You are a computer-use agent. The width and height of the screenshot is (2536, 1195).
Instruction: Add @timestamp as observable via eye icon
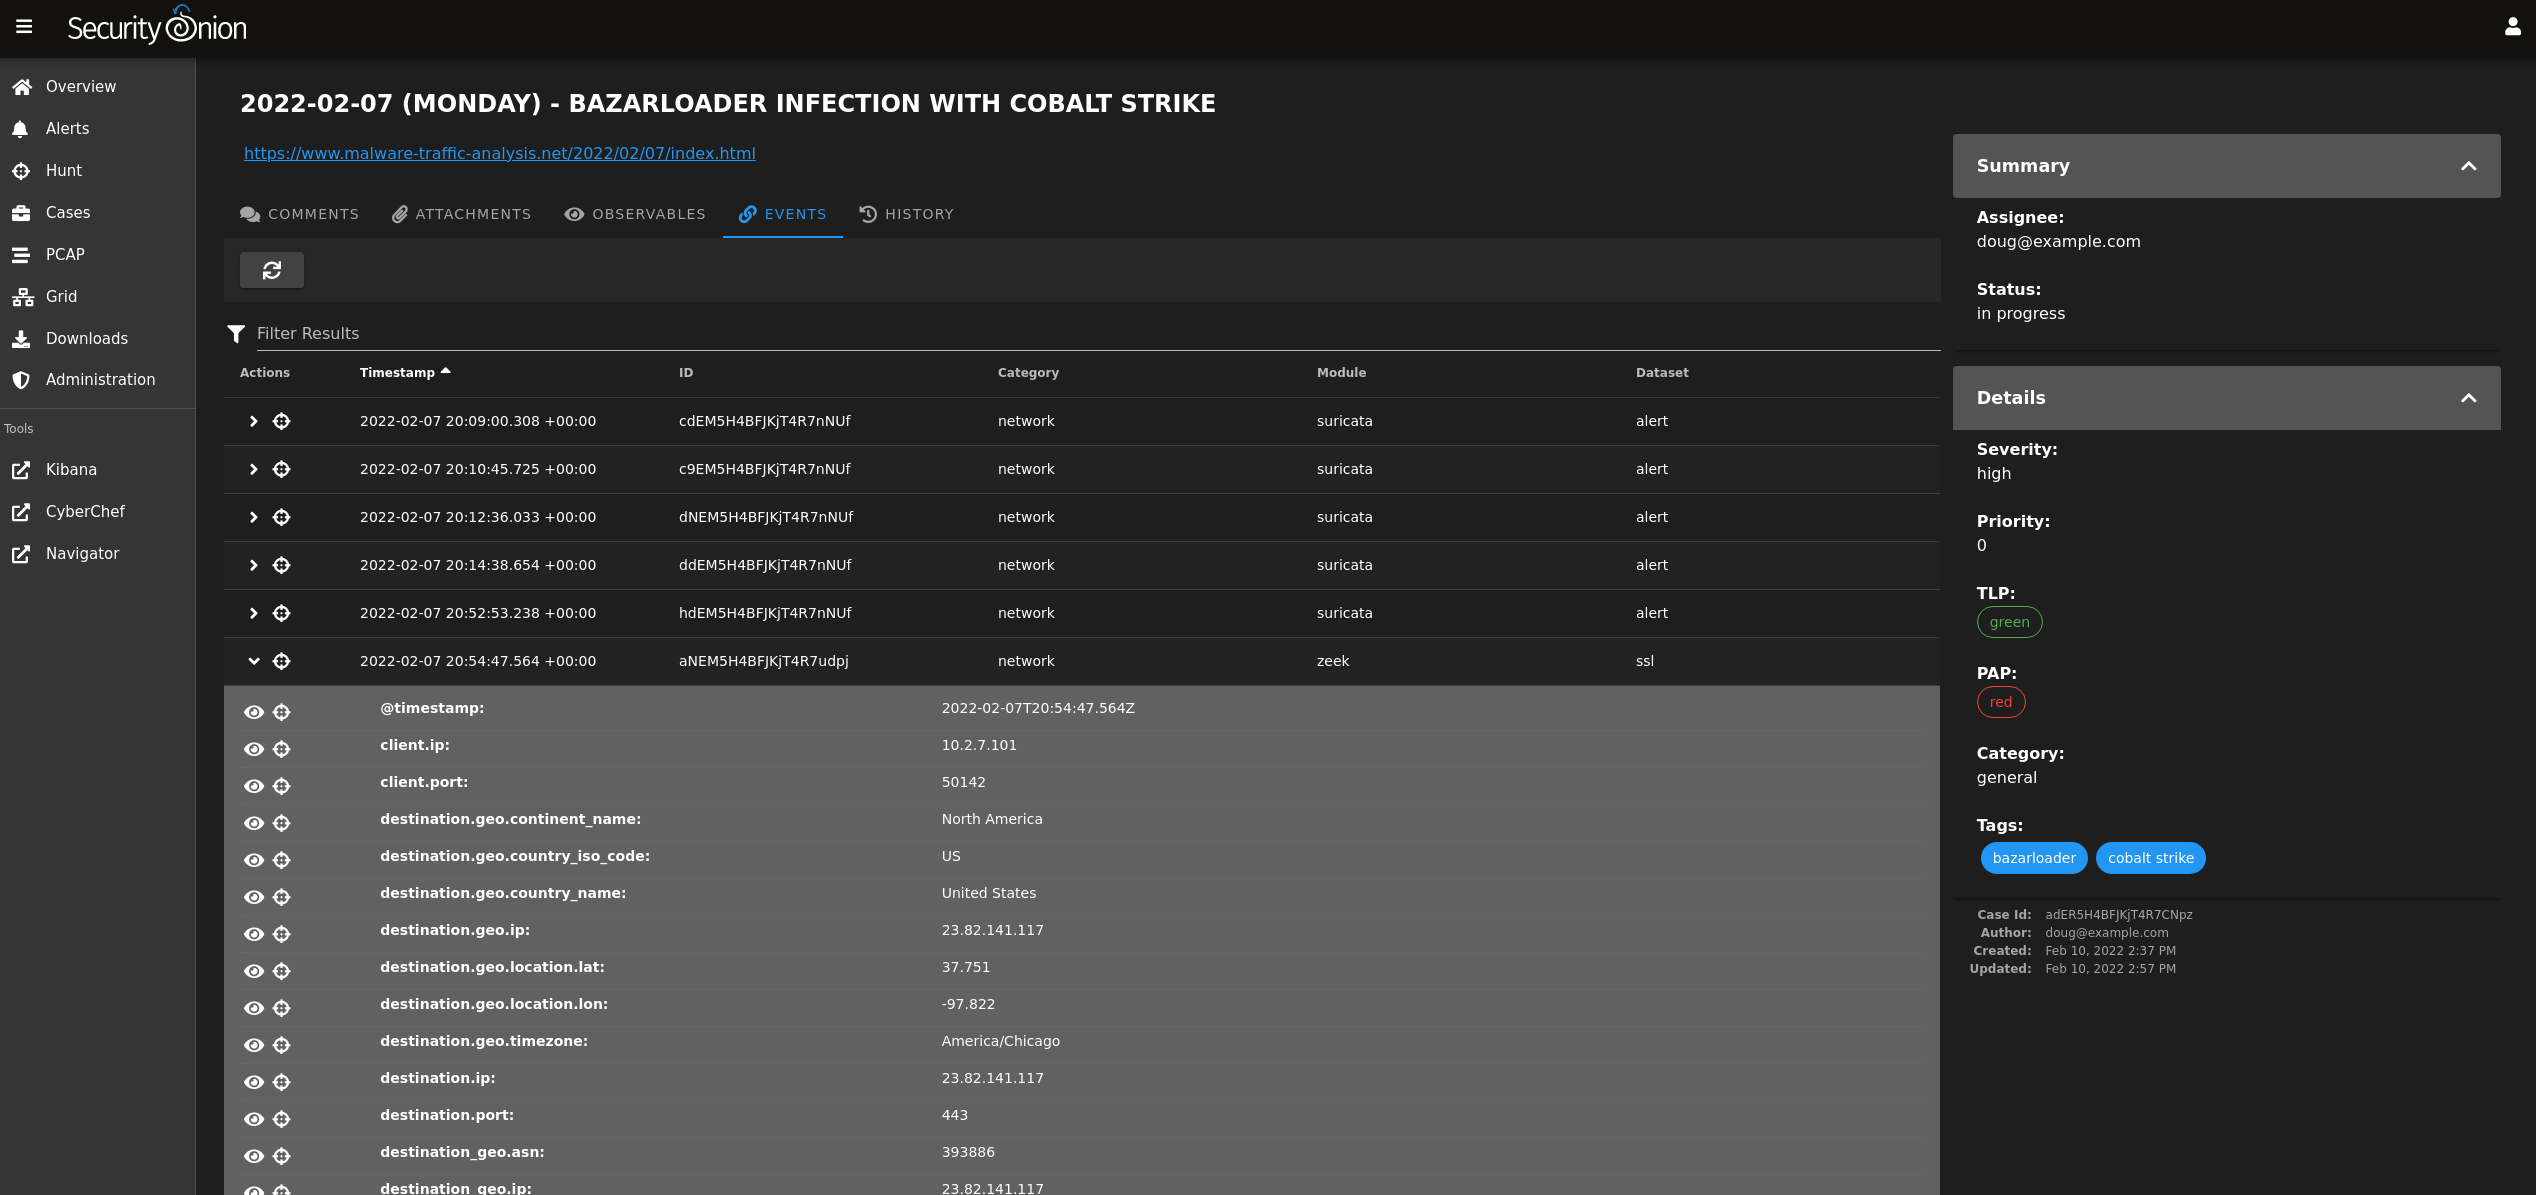[x=254, y=713]
